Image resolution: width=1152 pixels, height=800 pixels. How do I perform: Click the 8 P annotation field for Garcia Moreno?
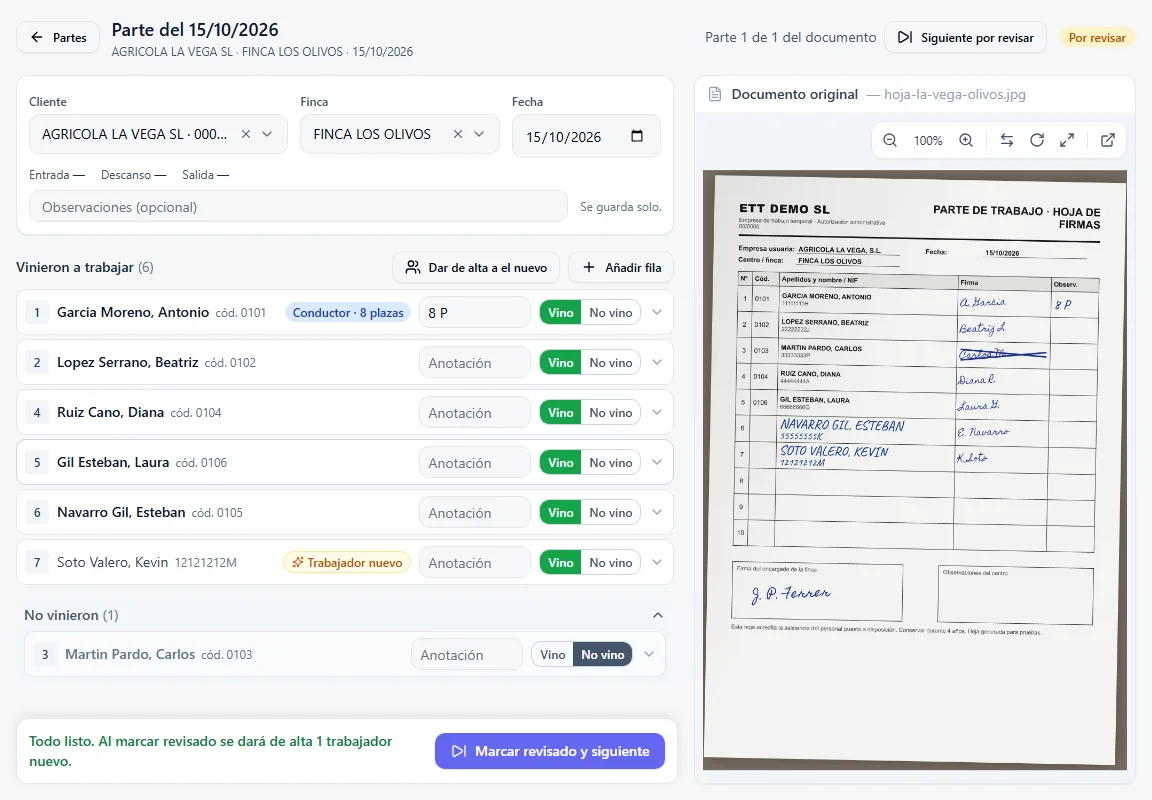click(475, 312)
